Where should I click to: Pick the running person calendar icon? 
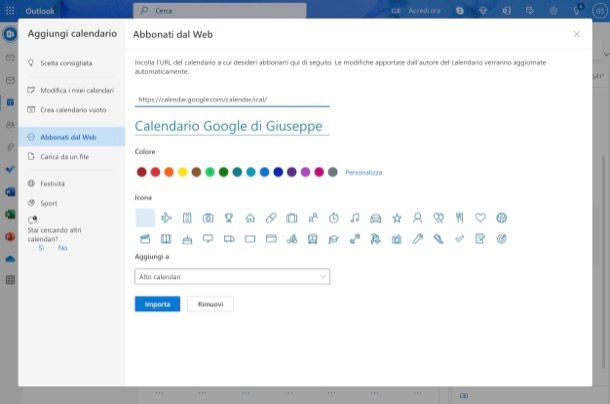pyautogui.click(x=375, y=239)
